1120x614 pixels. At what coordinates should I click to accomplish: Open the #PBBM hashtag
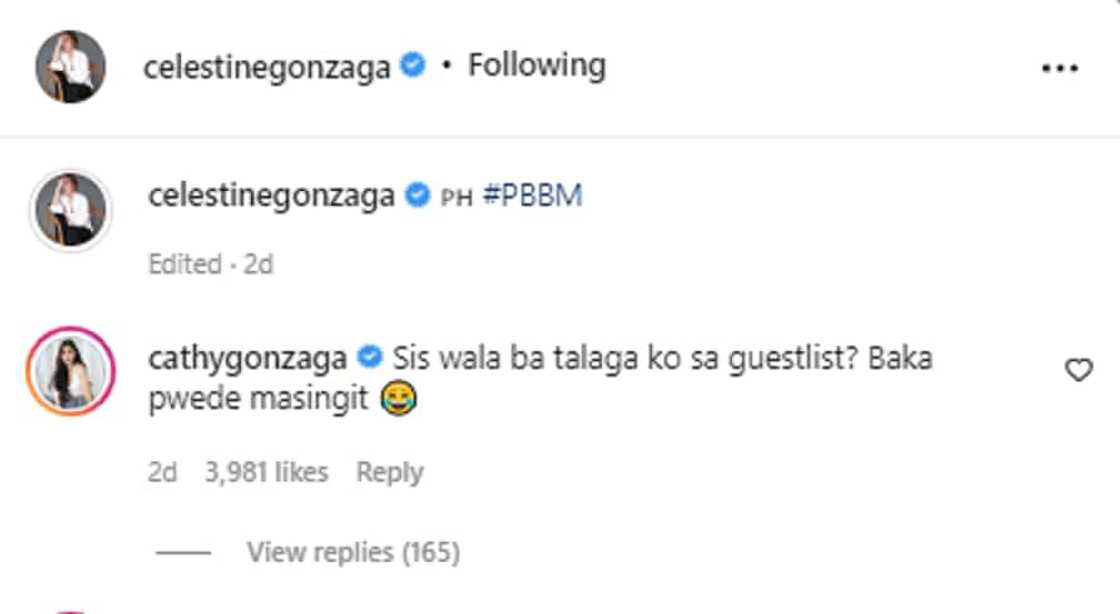point(532,196)
